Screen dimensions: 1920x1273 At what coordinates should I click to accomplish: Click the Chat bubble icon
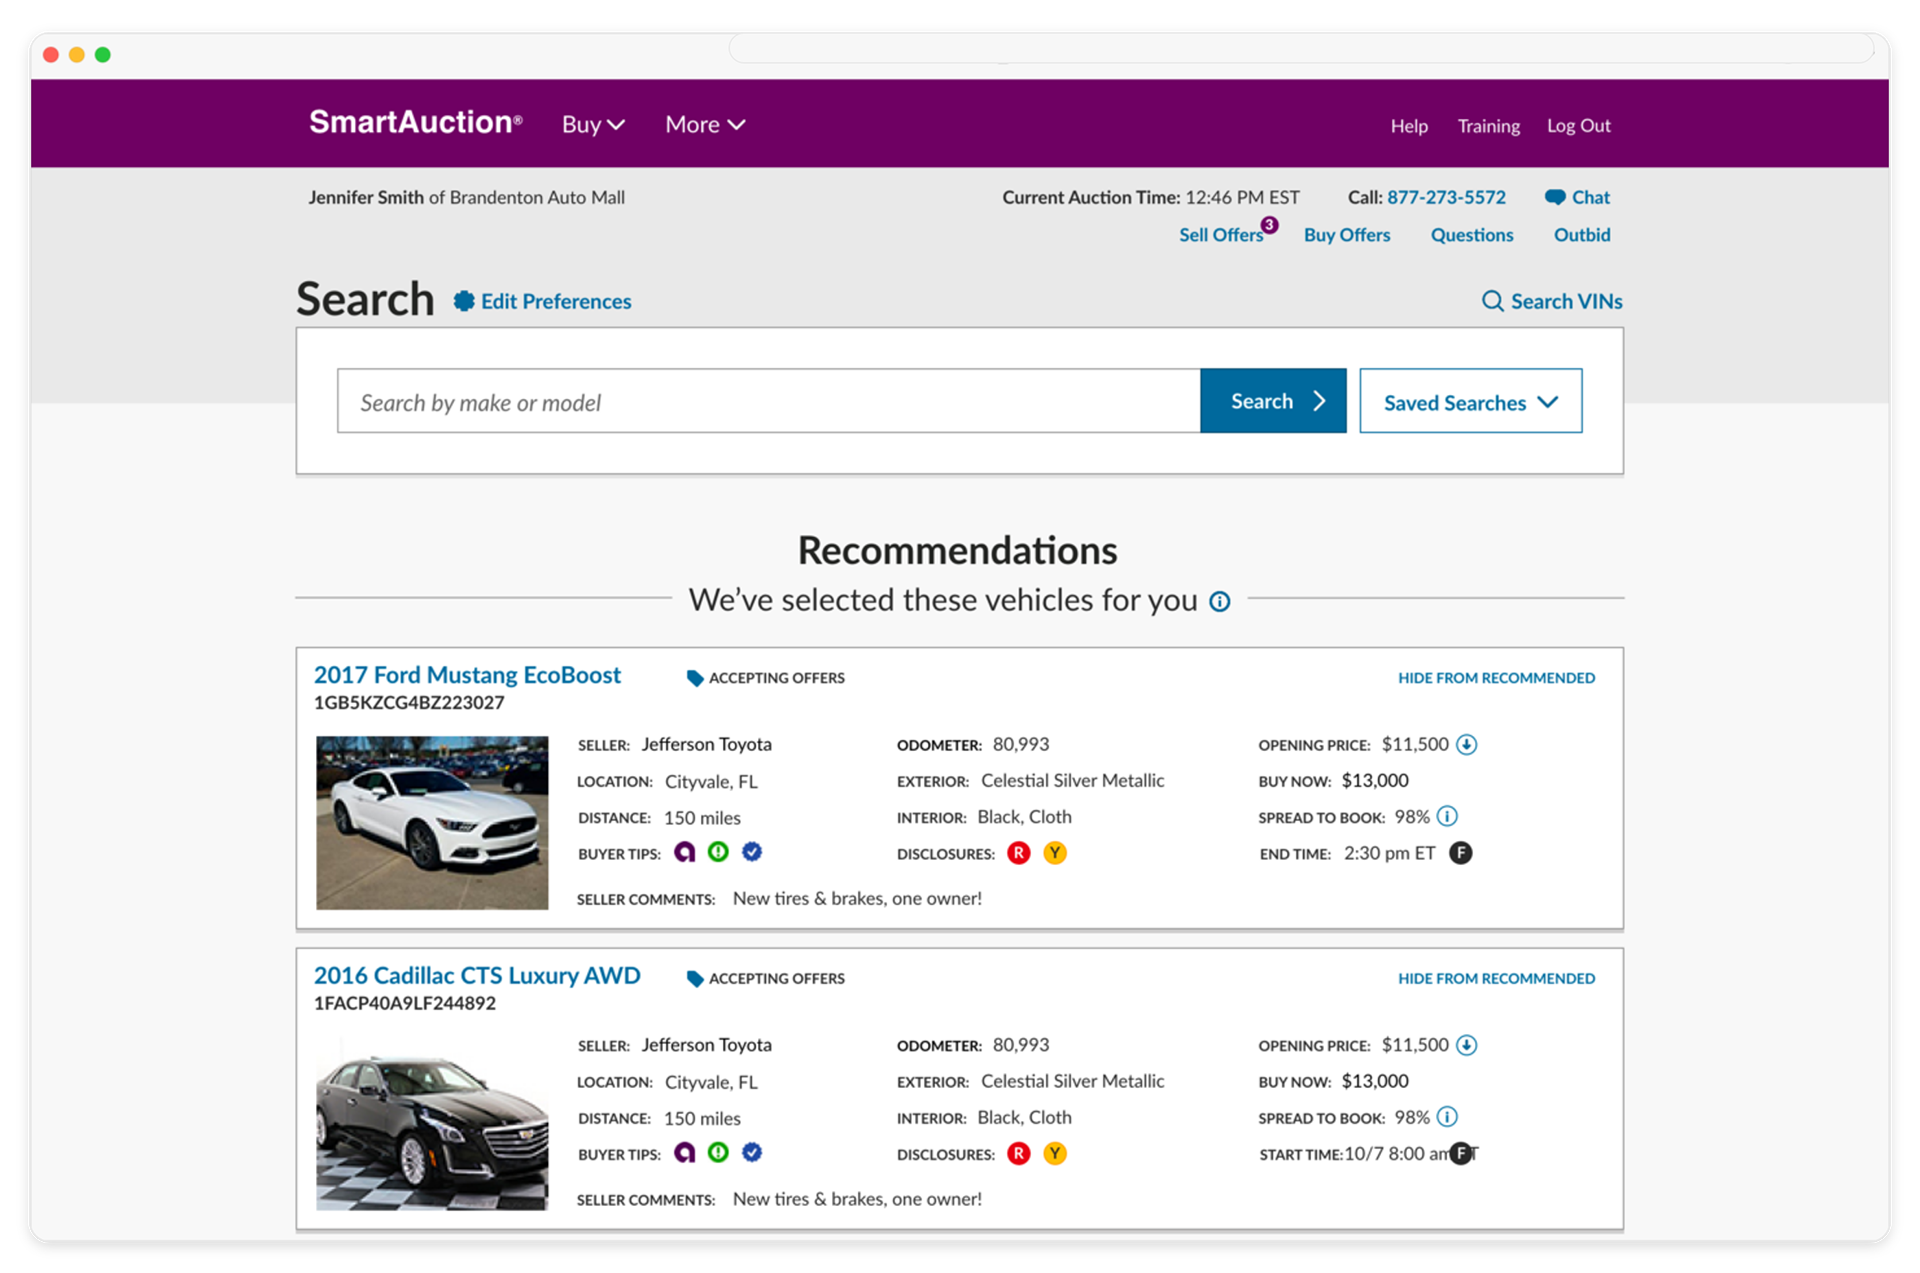(x=1554, y=197)
